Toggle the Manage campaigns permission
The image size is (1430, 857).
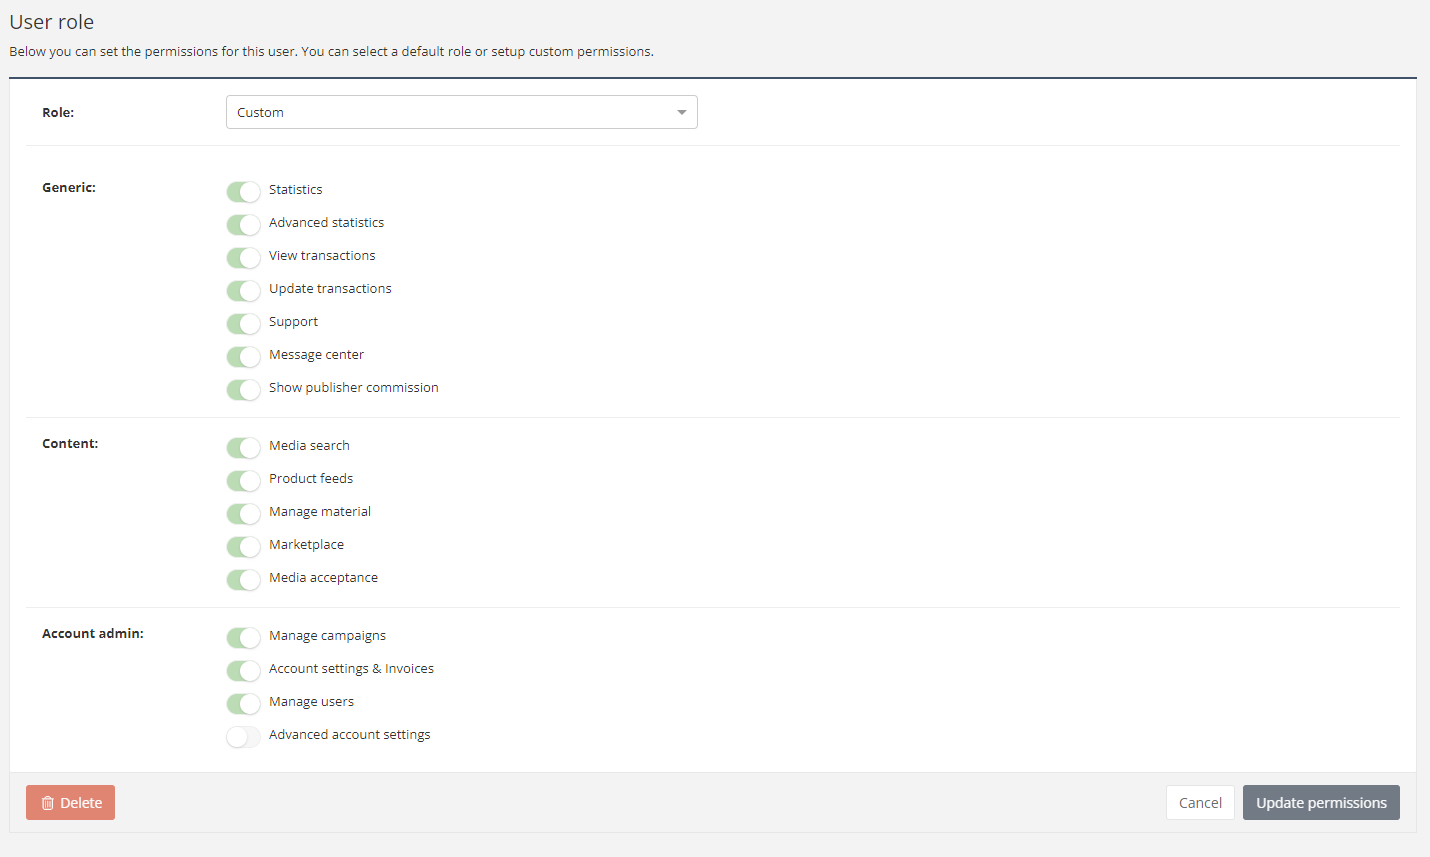243,637
